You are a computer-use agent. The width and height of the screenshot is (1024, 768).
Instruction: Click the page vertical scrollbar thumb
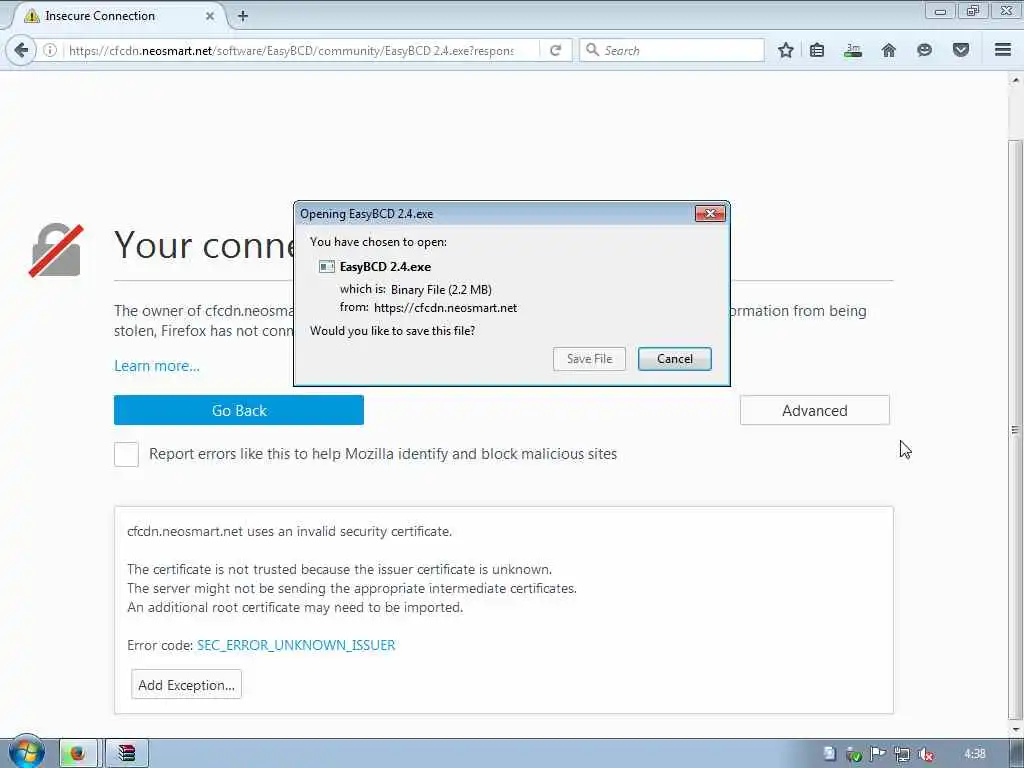[1015, 429]
